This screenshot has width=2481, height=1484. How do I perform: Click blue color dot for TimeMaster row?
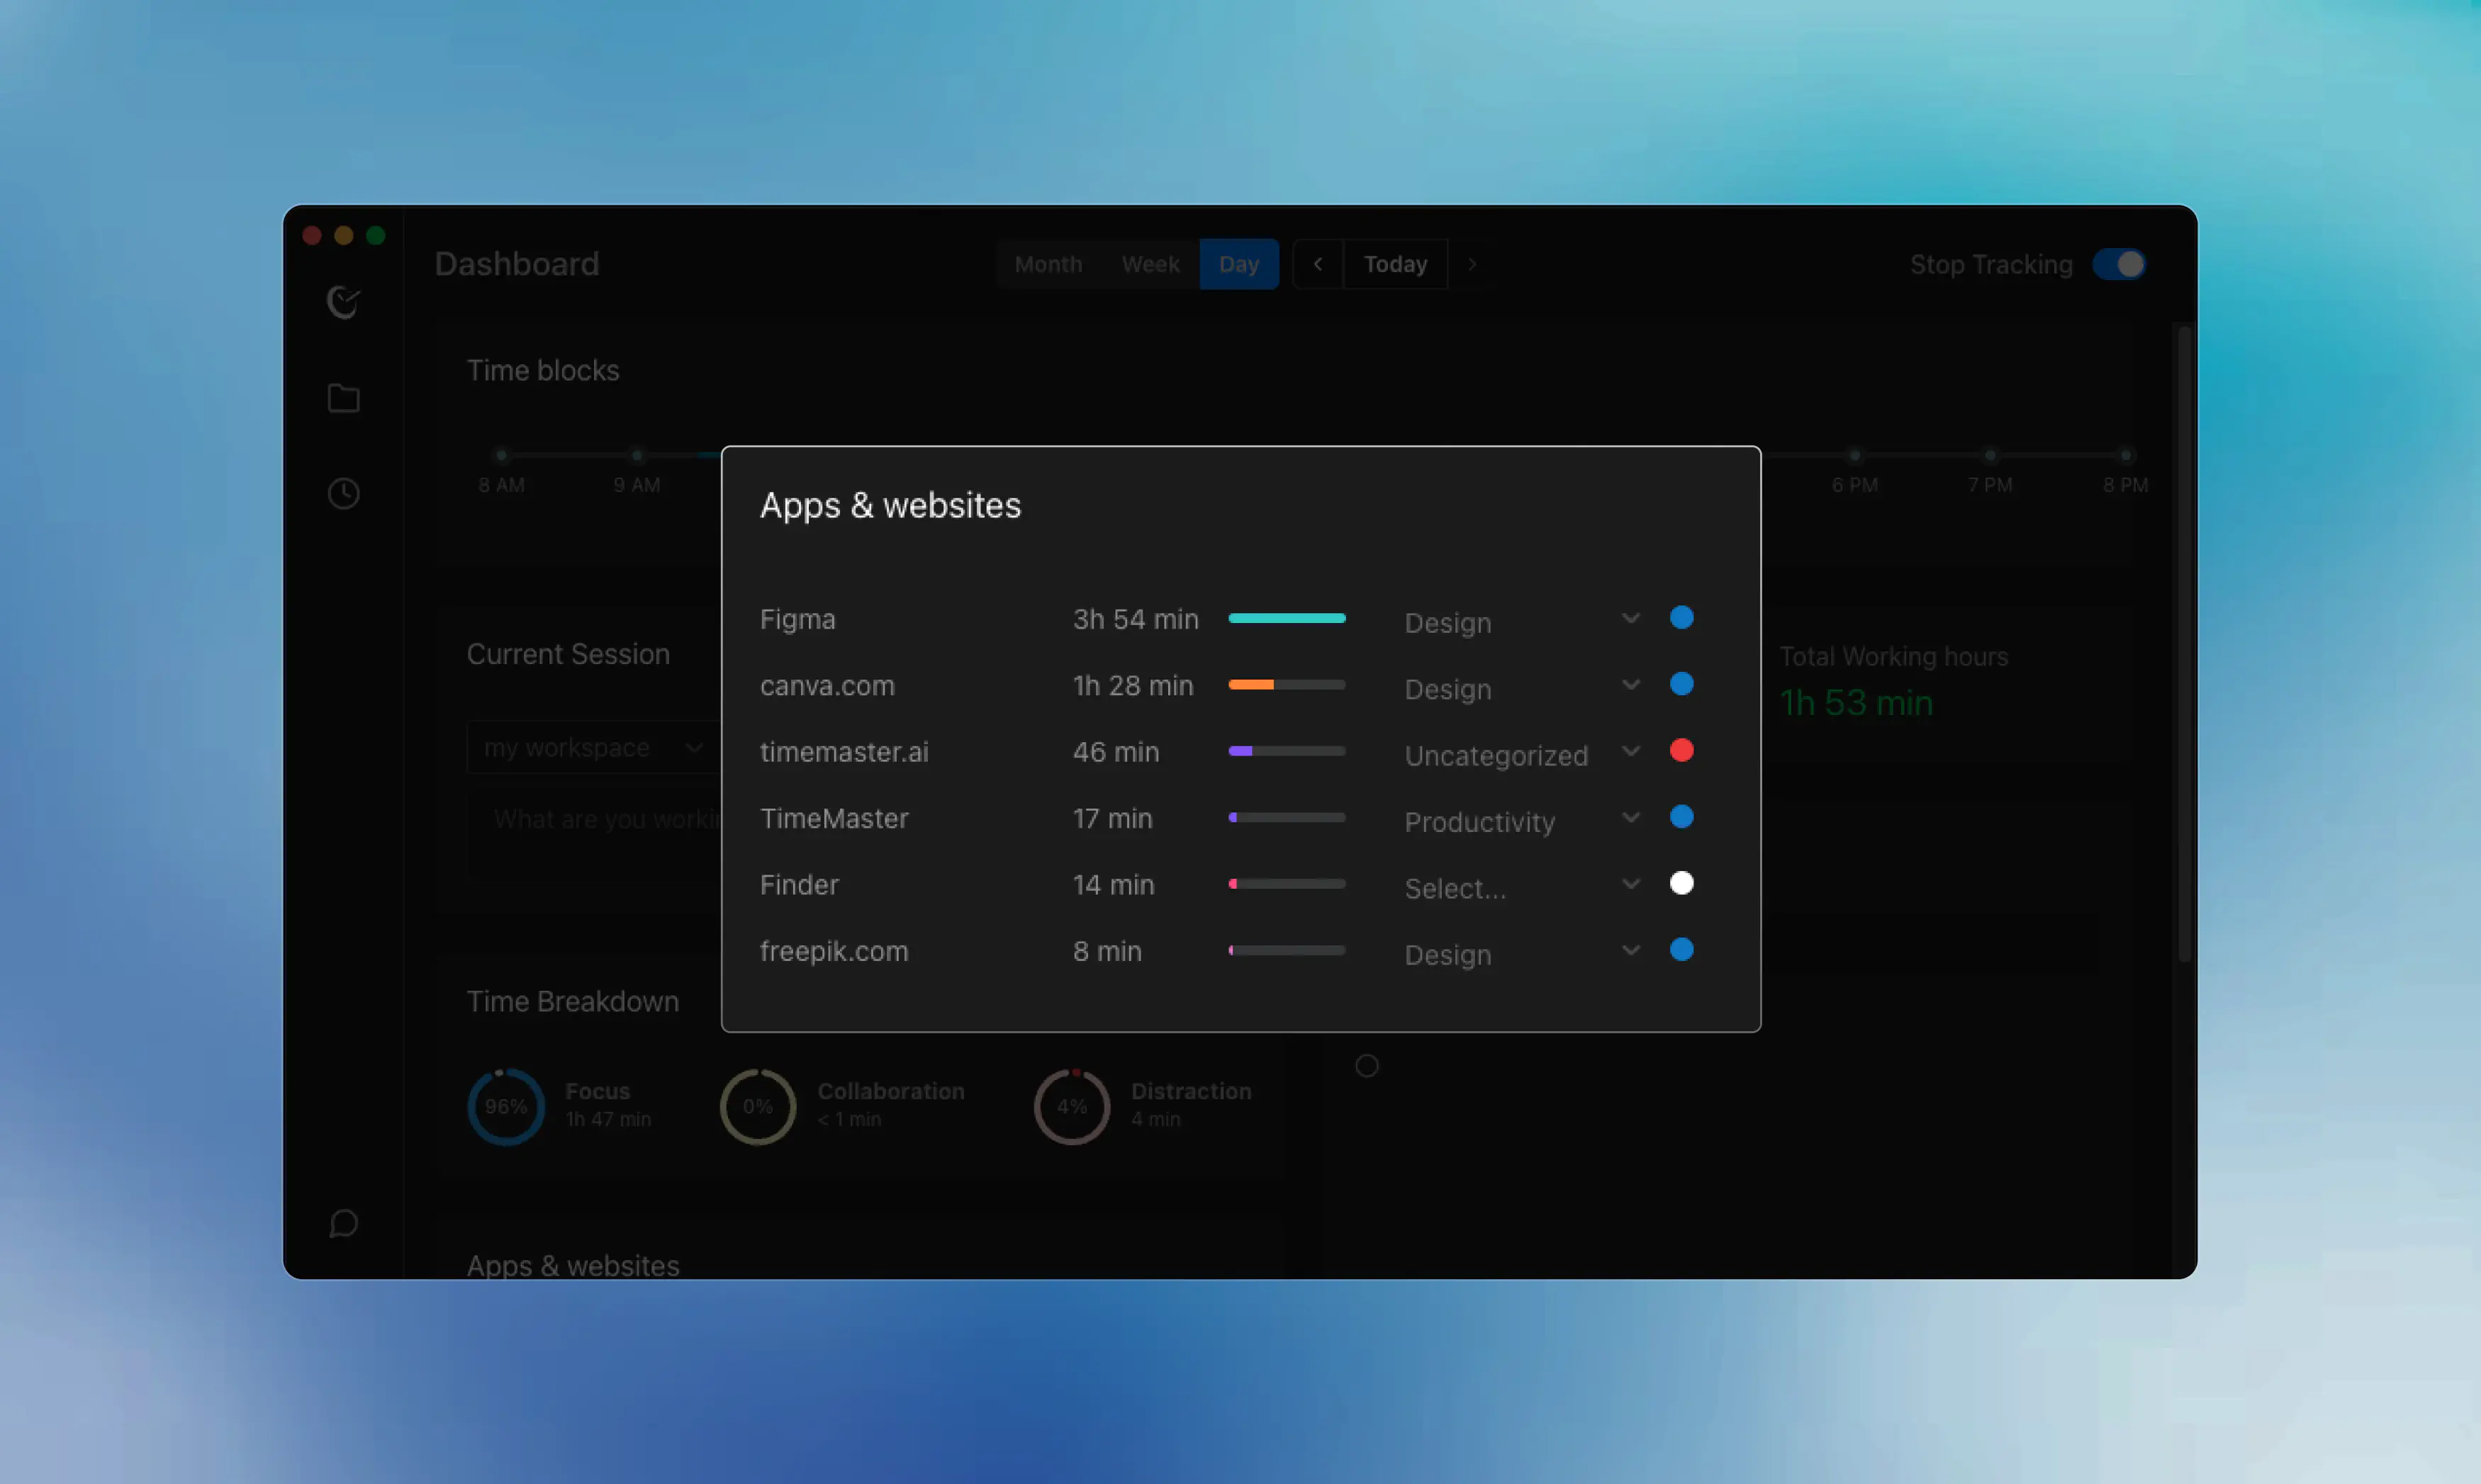click(x=1681, y=817)
